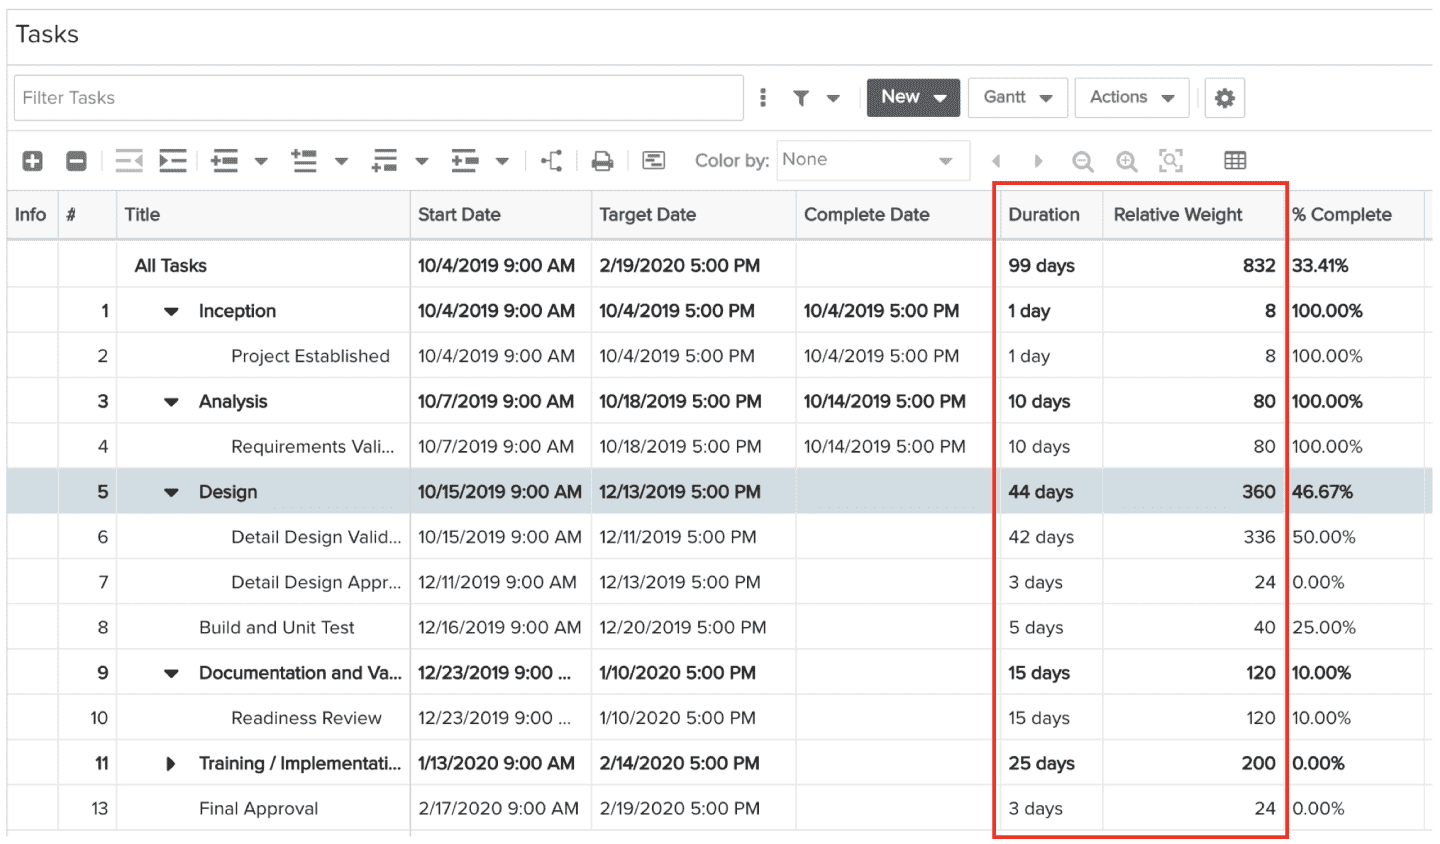Collapse the Inception task group

coord(171,311)
